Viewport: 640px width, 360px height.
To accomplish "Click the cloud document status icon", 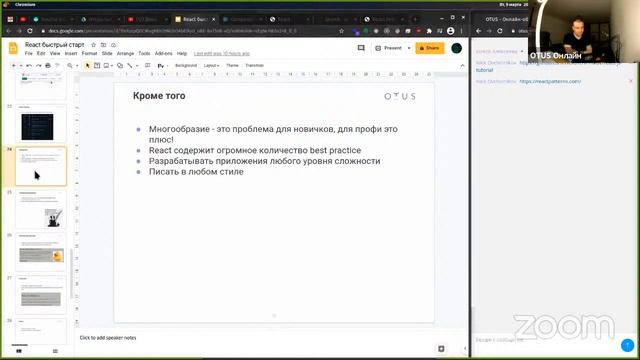I will click(113, 45).
